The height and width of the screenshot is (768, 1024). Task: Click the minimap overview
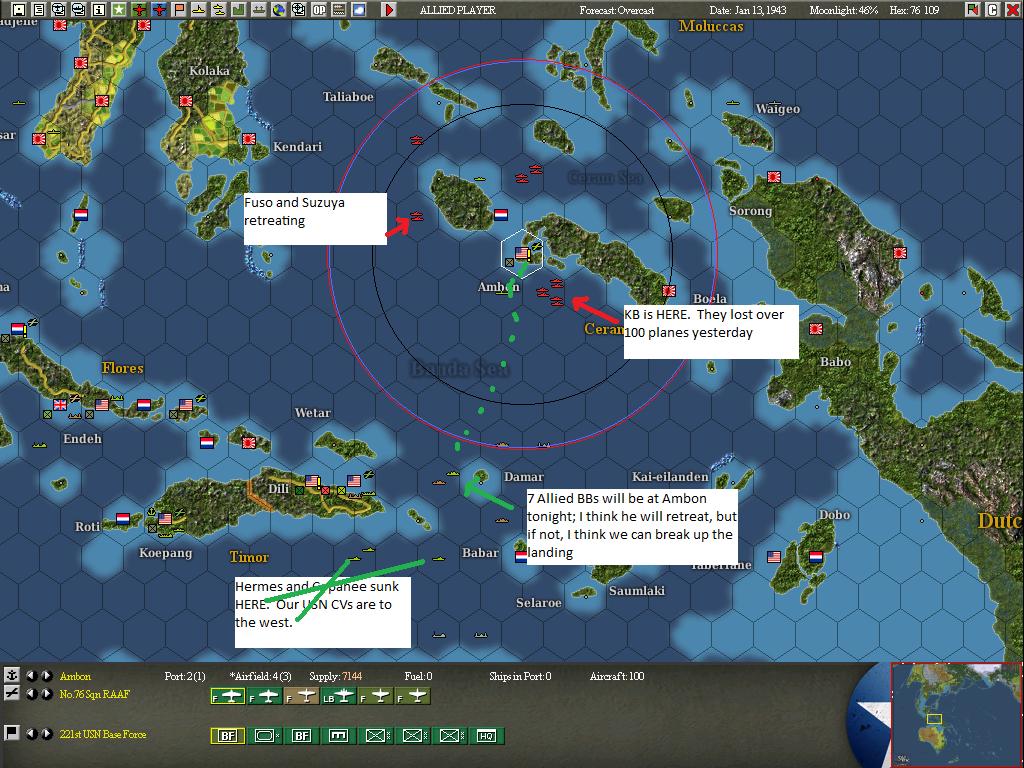(x=955, y=715)
